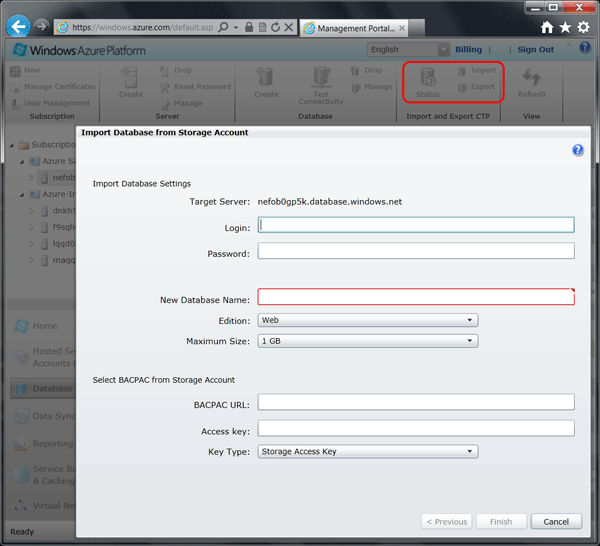Open the Key Type dropdown
The height and width of the screenshot is (546, 600).
(x=368, y=451)
